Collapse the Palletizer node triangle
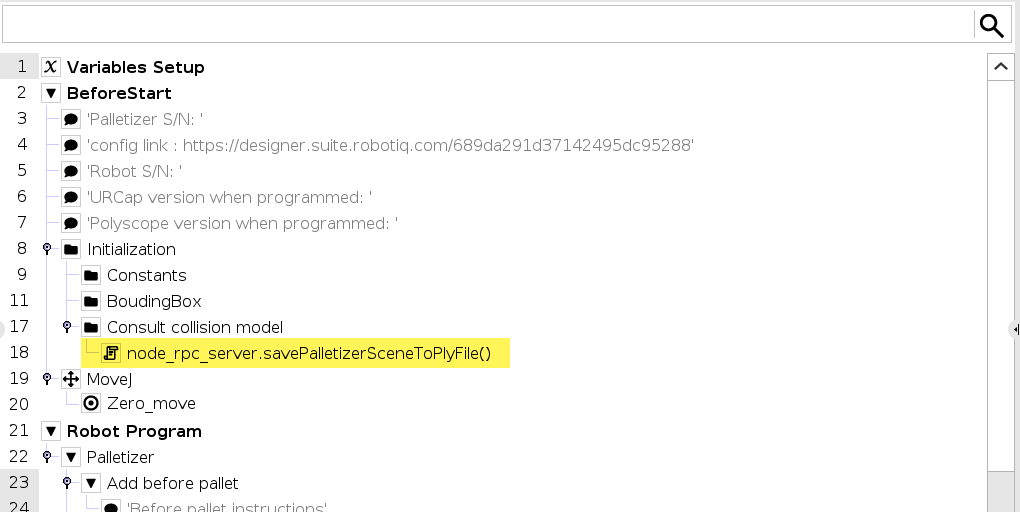Screen dimensions: 1020x512 point(71,457)
